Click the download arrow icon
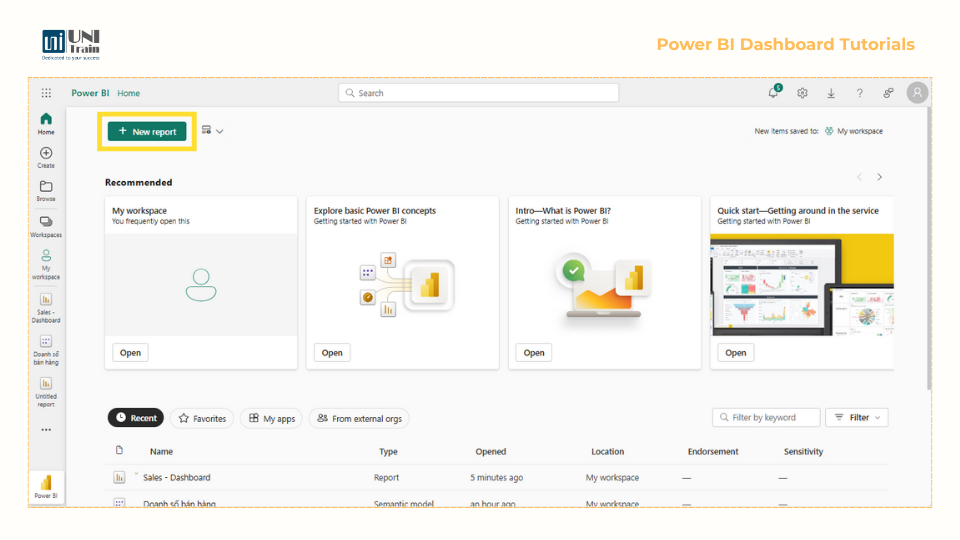 [831, 93]
